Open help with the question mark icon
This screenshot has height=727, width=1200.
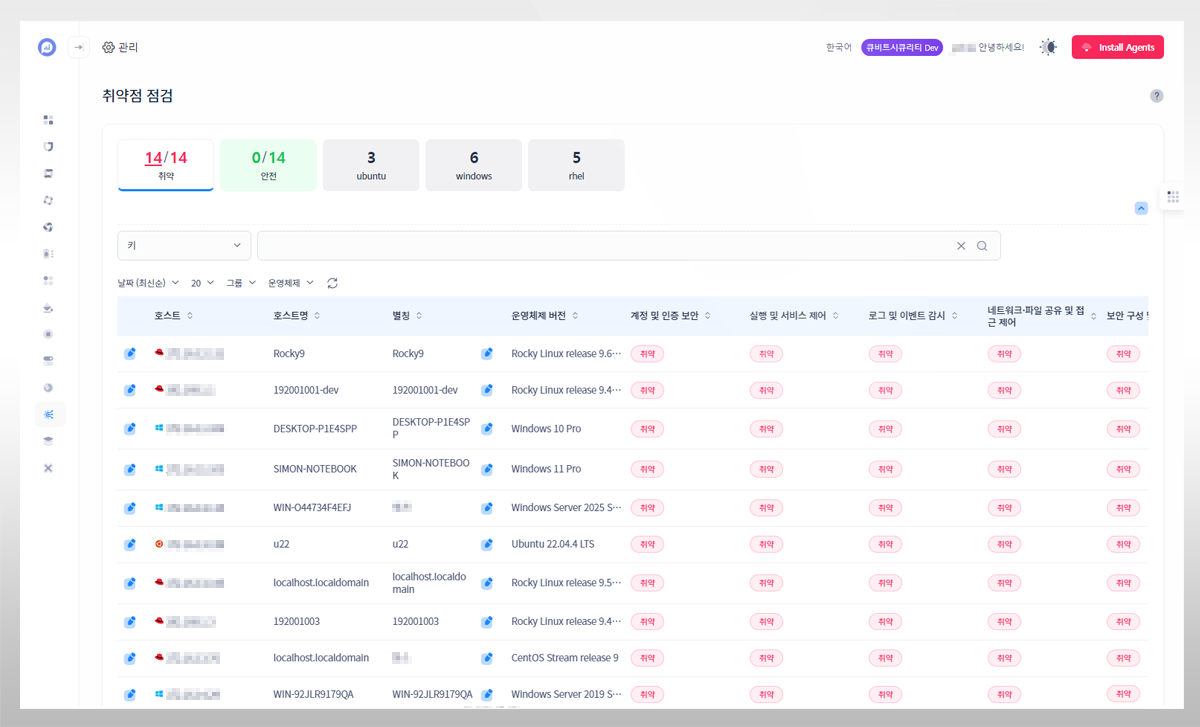pos(1156,96)
